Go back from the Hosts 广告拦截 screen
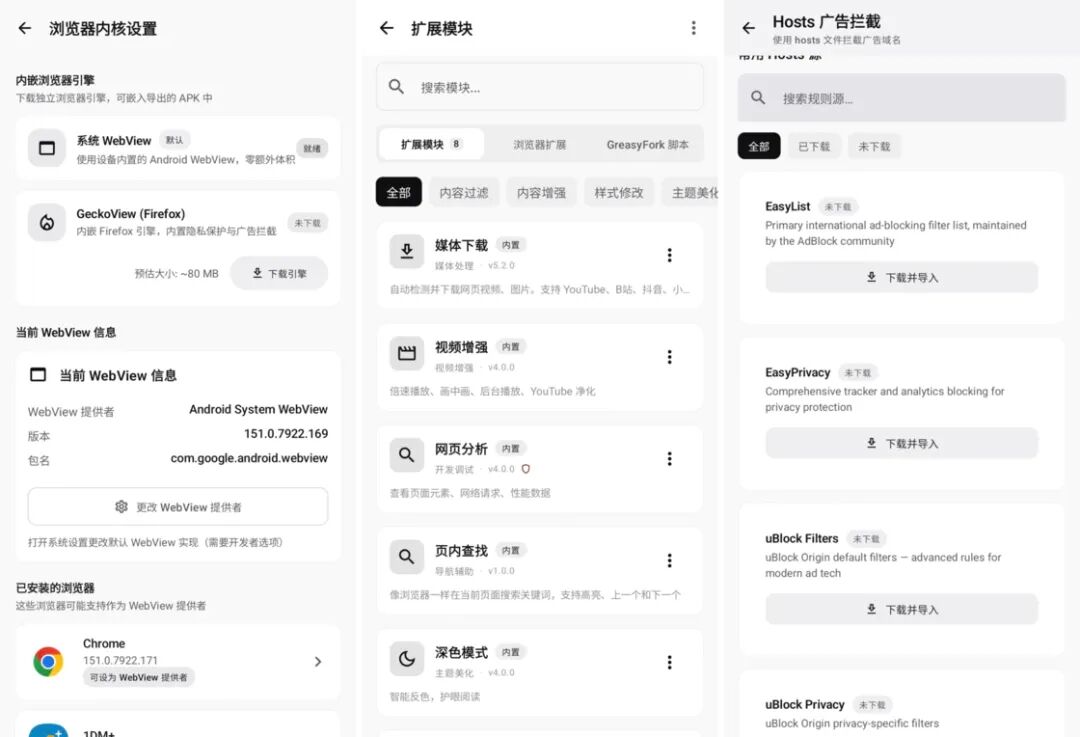The height and width of the screenshot is (737, 1080). 749,28
